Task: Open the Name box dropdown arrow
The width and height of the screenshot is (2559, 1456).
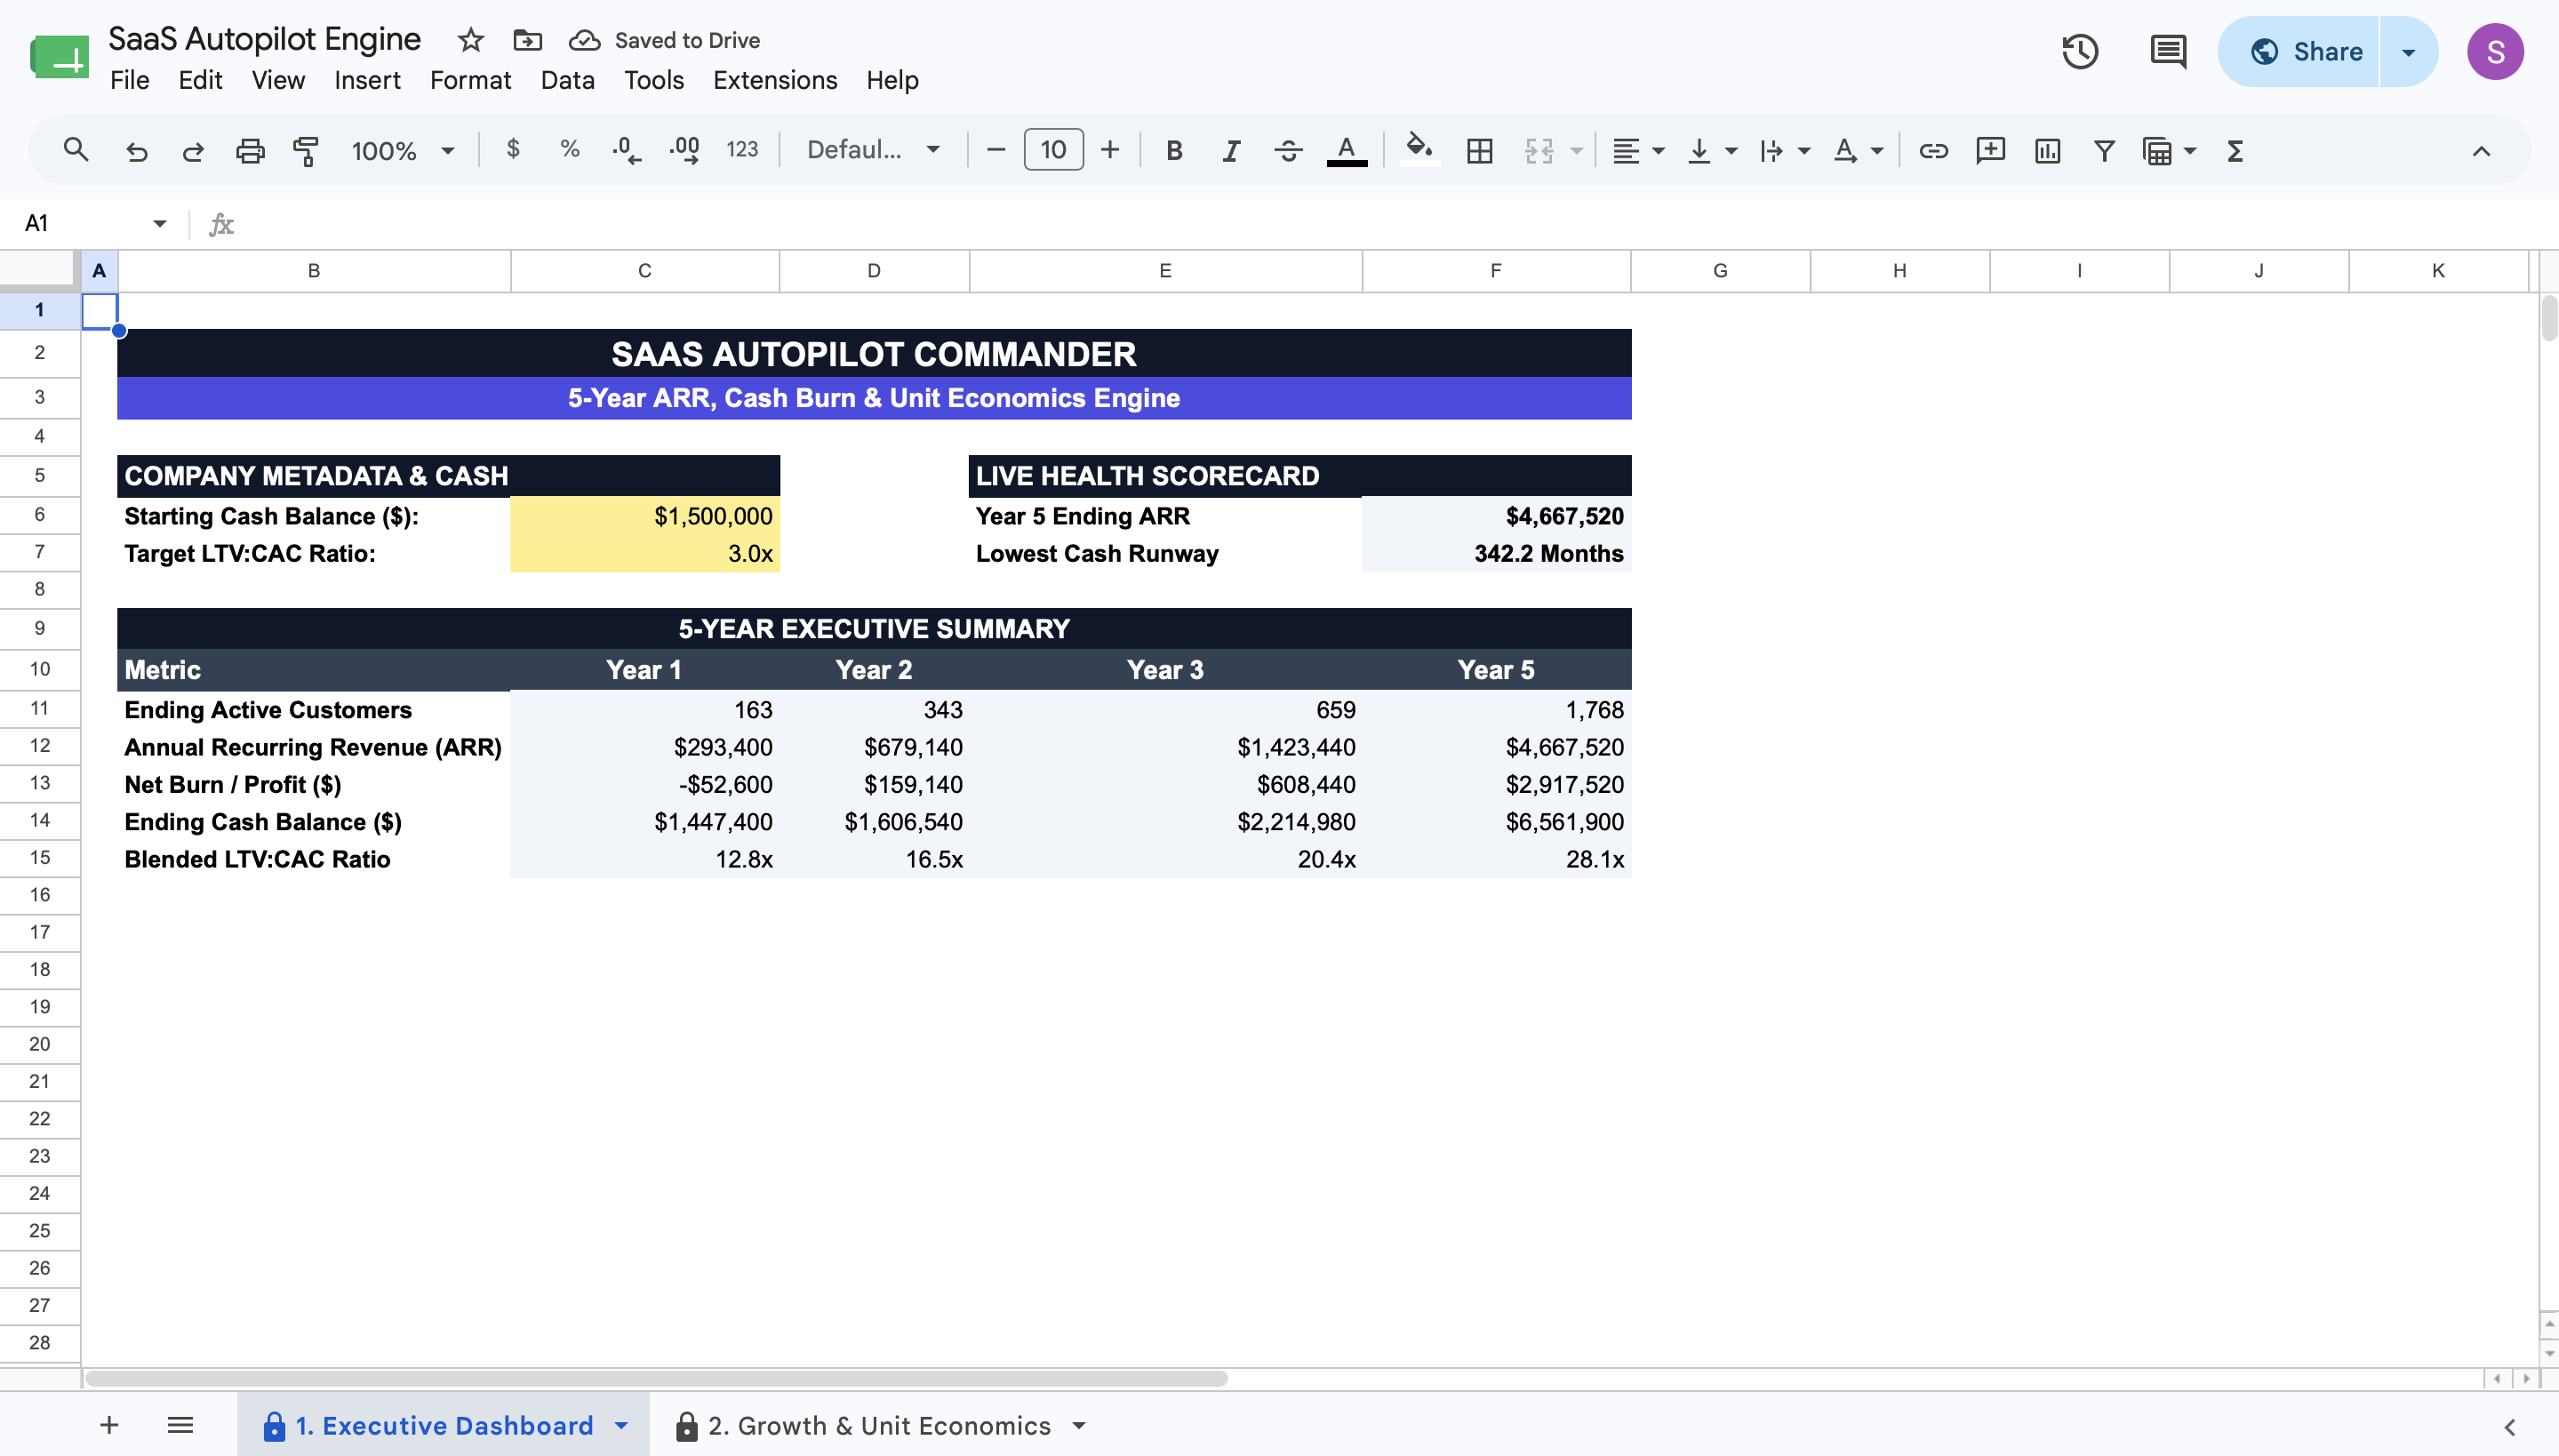Action: 160,223
